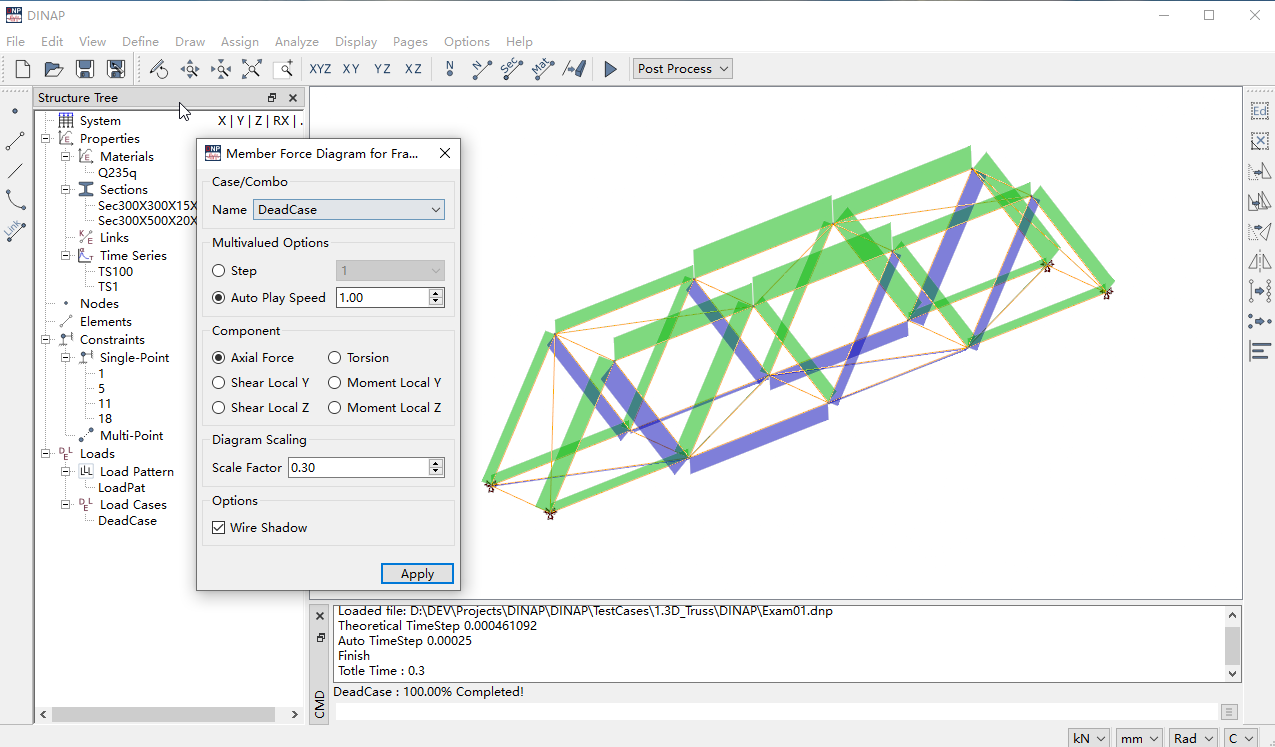Click the mirror elements icon
Viewport: 1275px width, 747px height.
[x=1260, y=261]
